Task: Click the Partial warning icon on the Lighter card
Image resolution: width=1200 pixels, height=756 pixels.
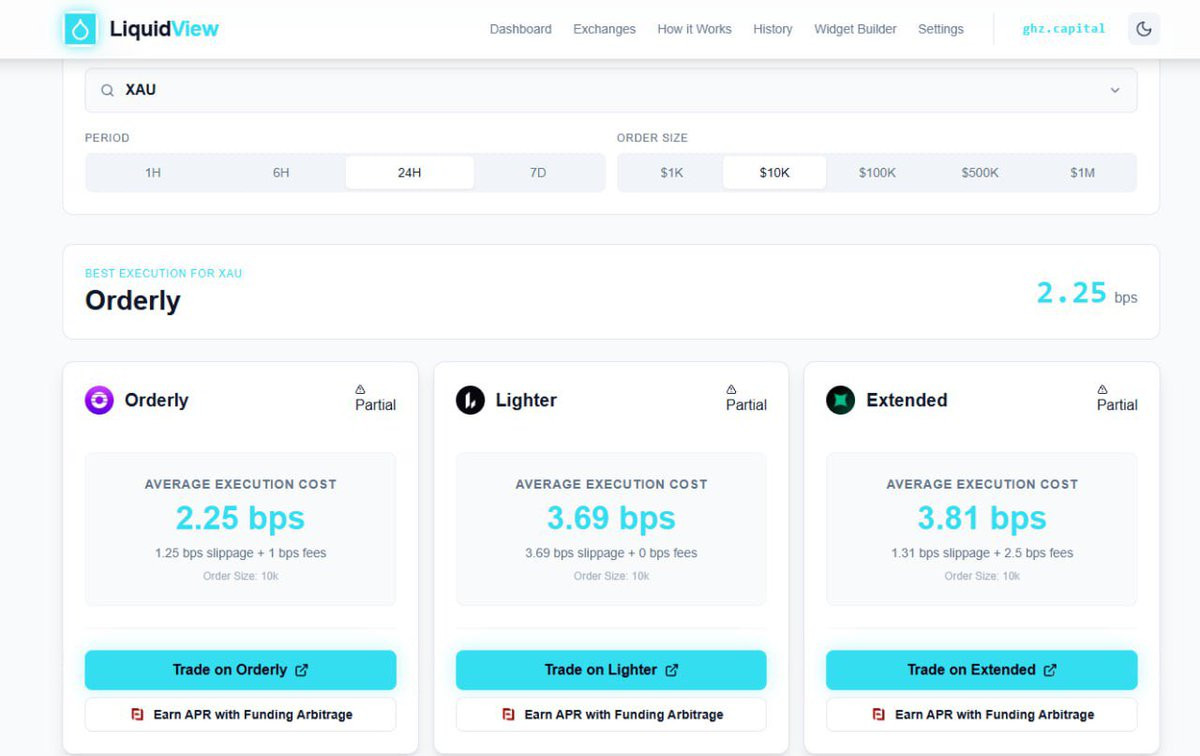Action: point(731,389)
